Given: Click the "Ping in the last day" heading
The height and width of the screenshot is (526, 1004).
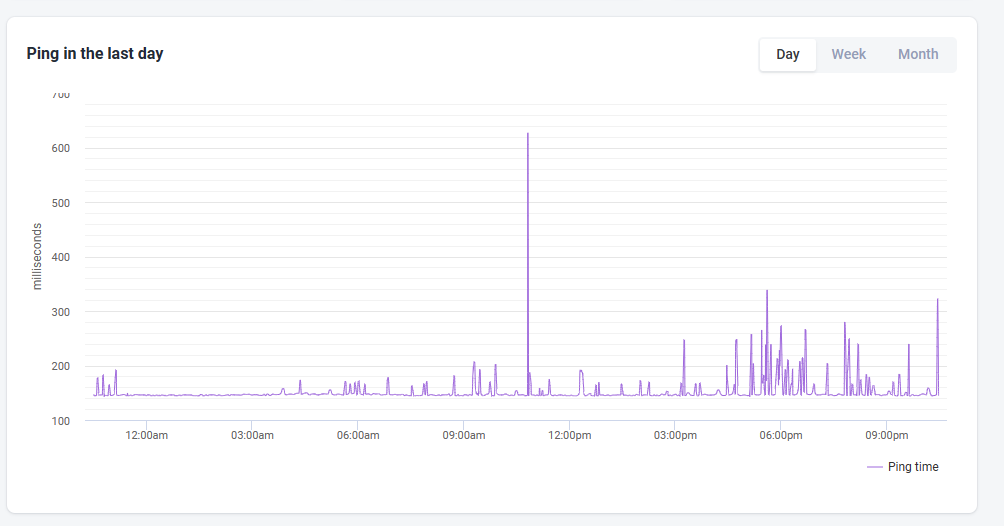Looking at the screenshot, I should (95, 54).
